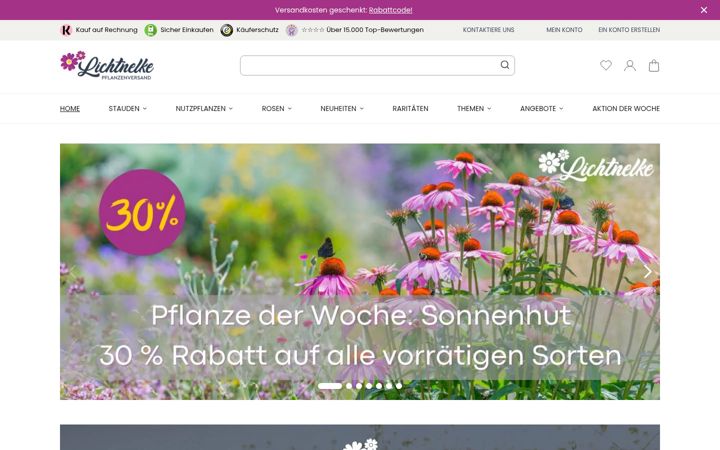Expand the Neuheiten dropdown chevron

[x=361, y=108]
